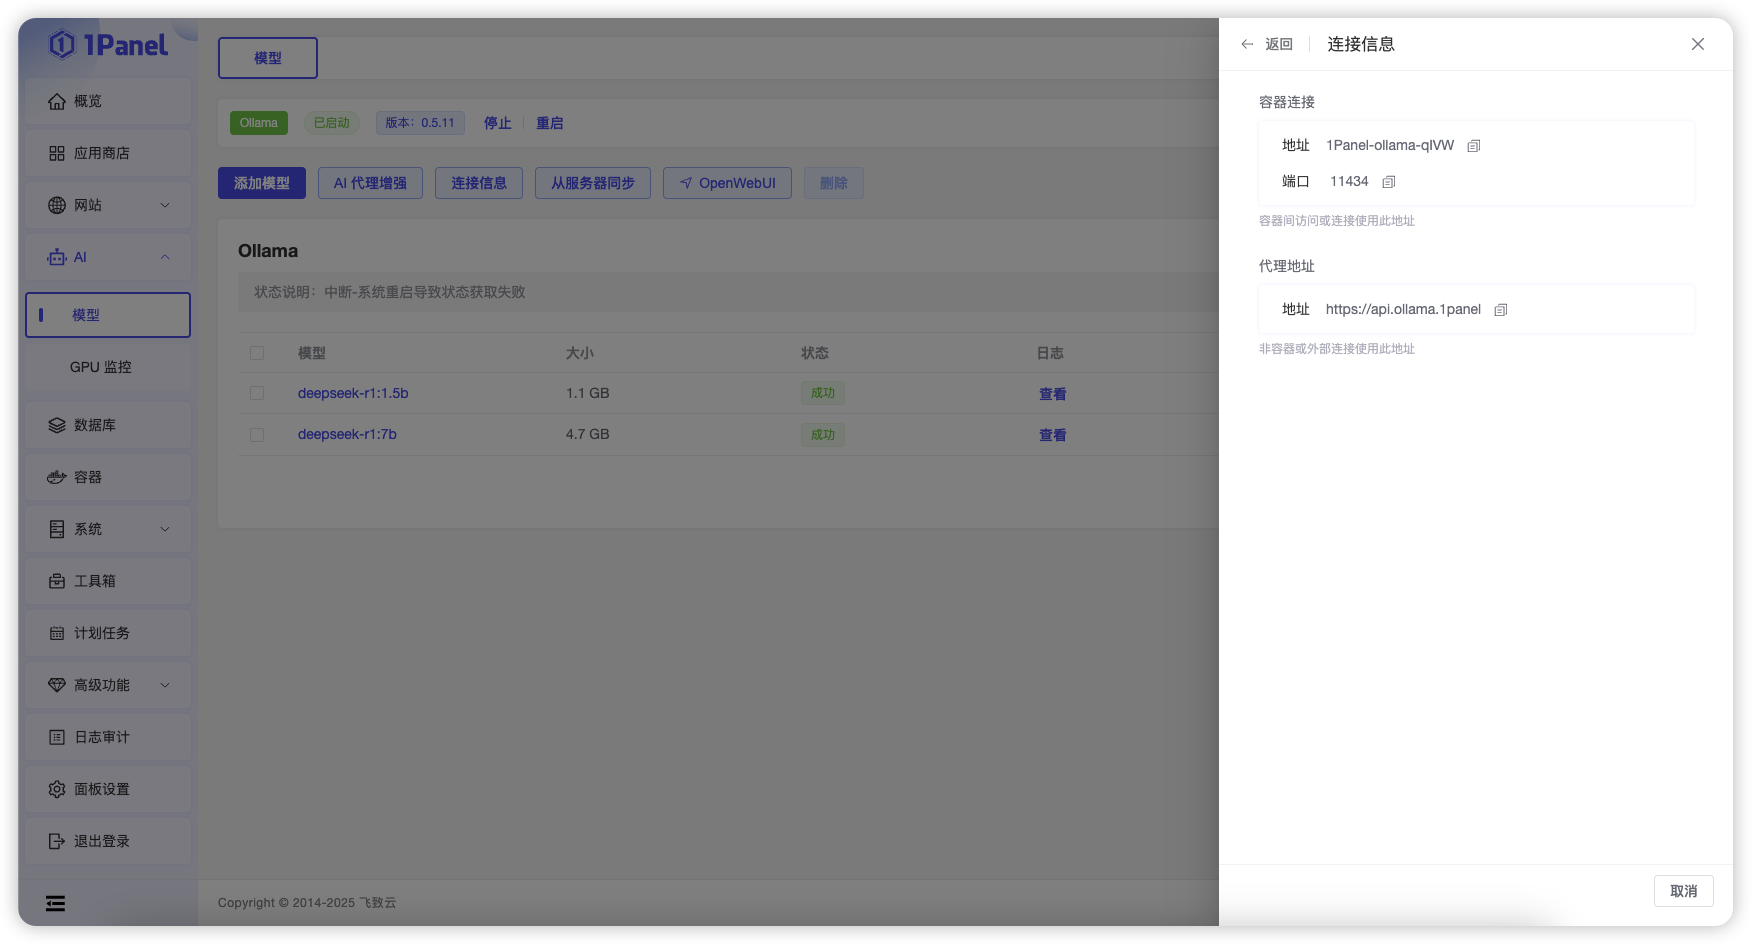Expand the 系统 submenu chevron
The width and height of the screenshot is (1751, 944).
(165, 529)
